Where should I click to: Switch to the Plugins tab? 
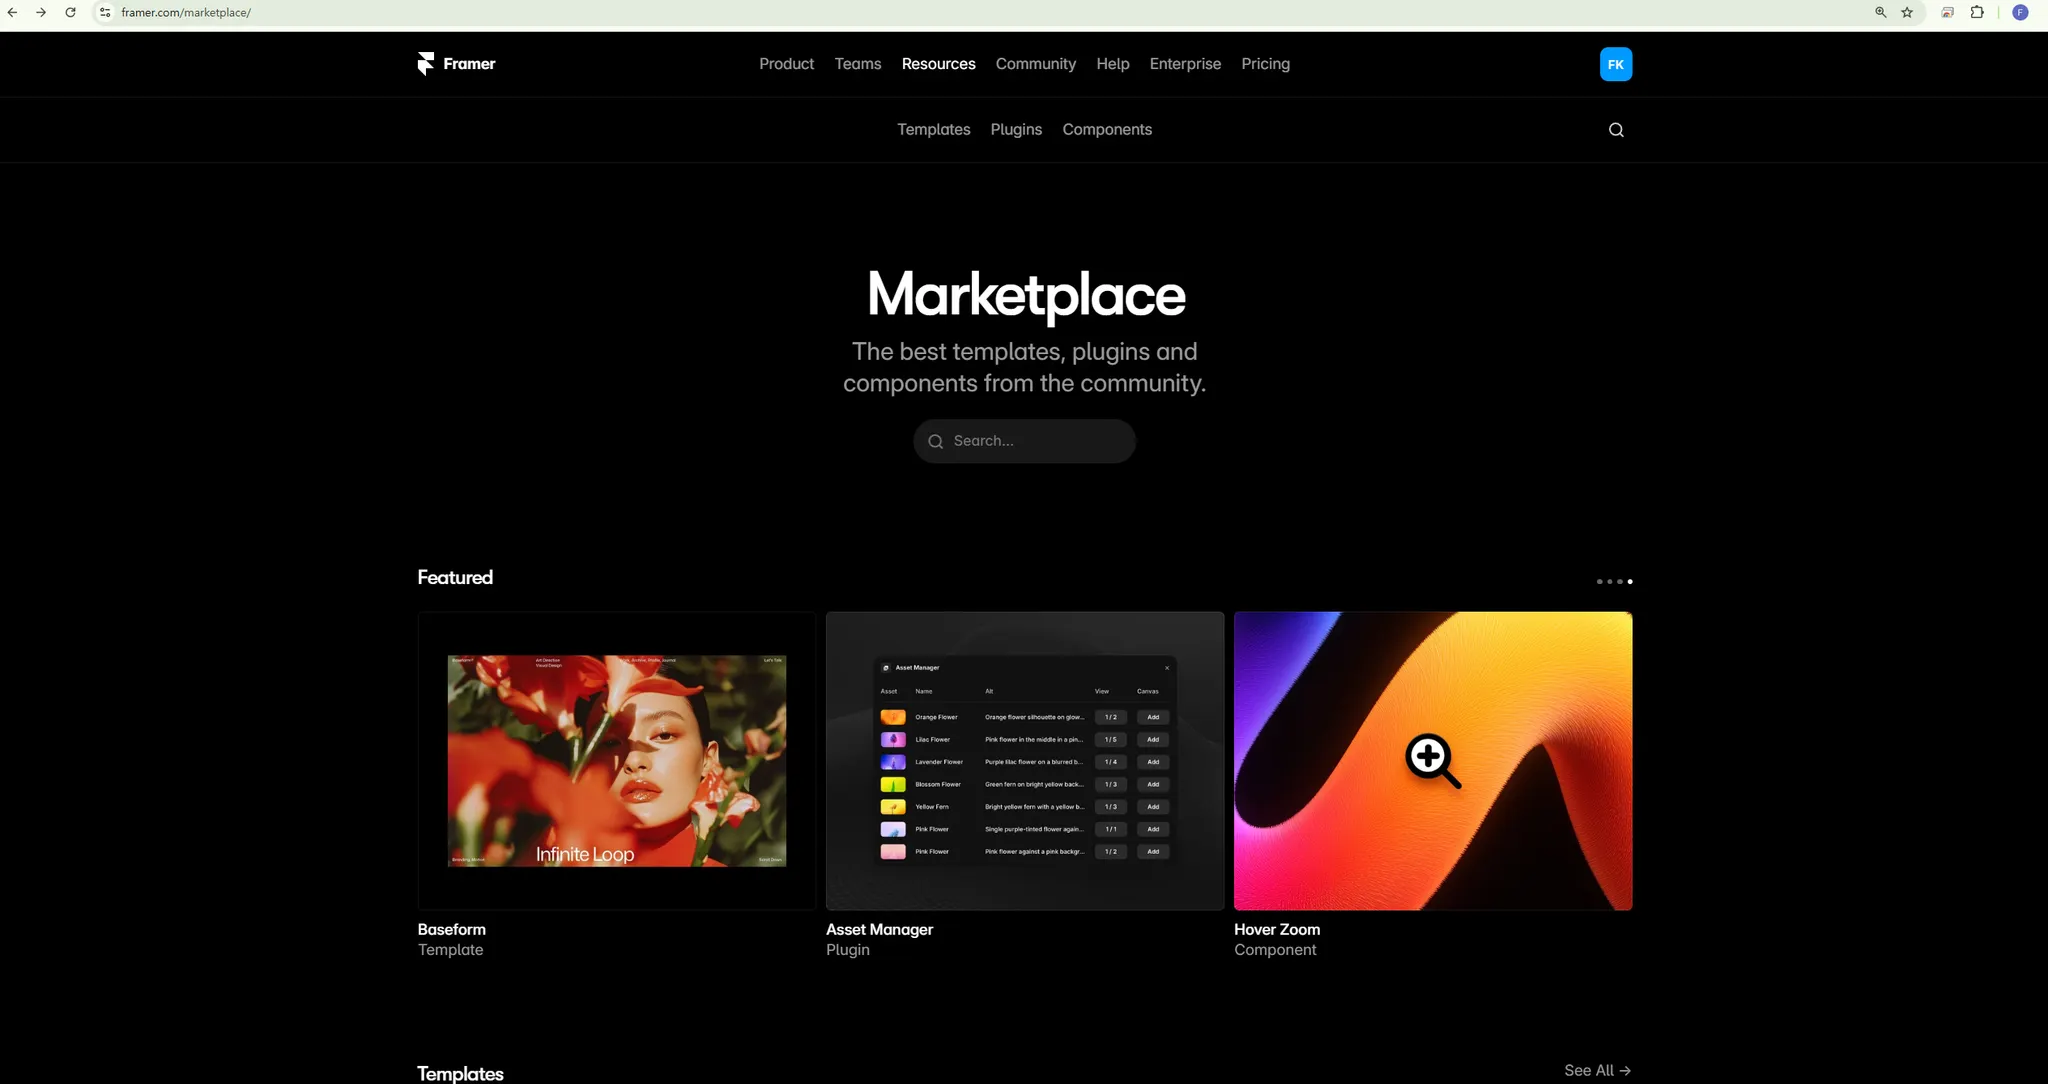click(1016, 130)
